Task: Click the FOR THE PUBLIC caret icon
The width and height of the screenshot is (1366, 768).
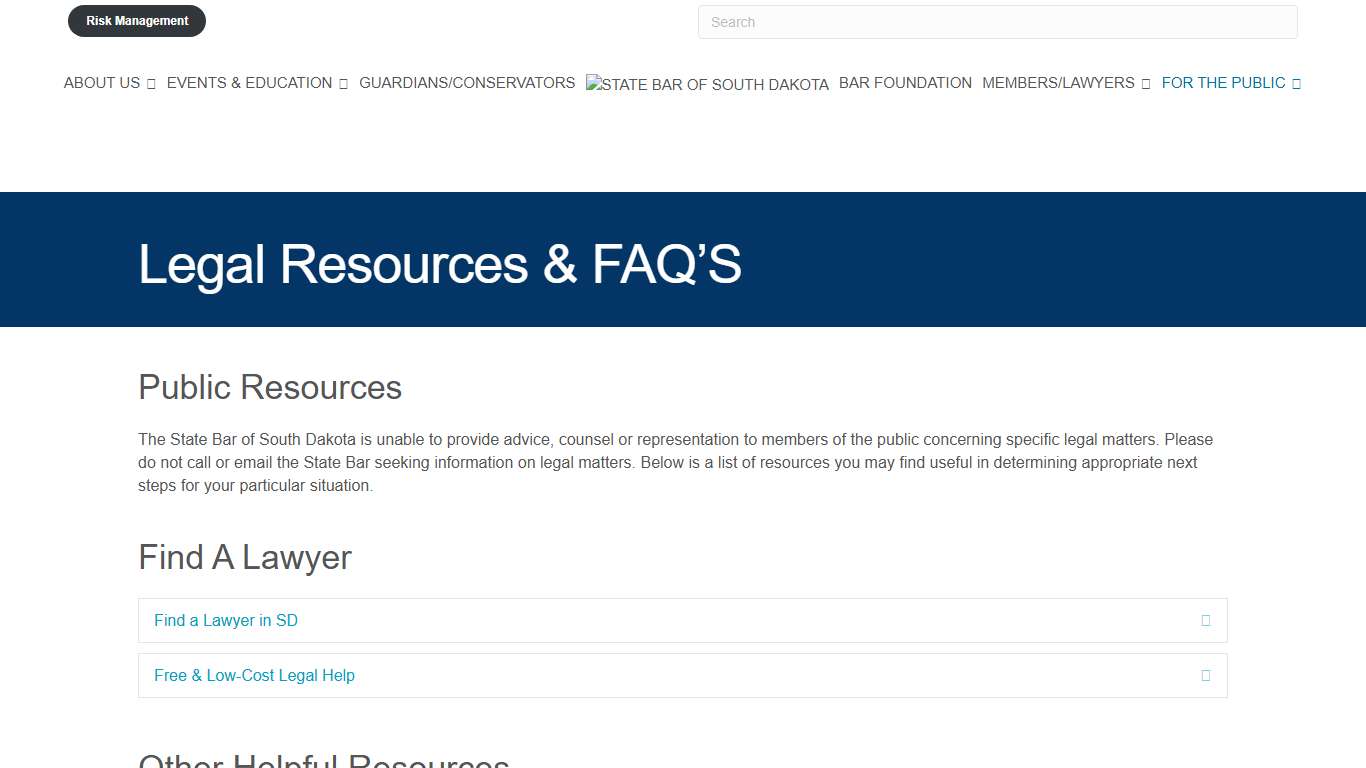Action: [x=1297, y=83]
